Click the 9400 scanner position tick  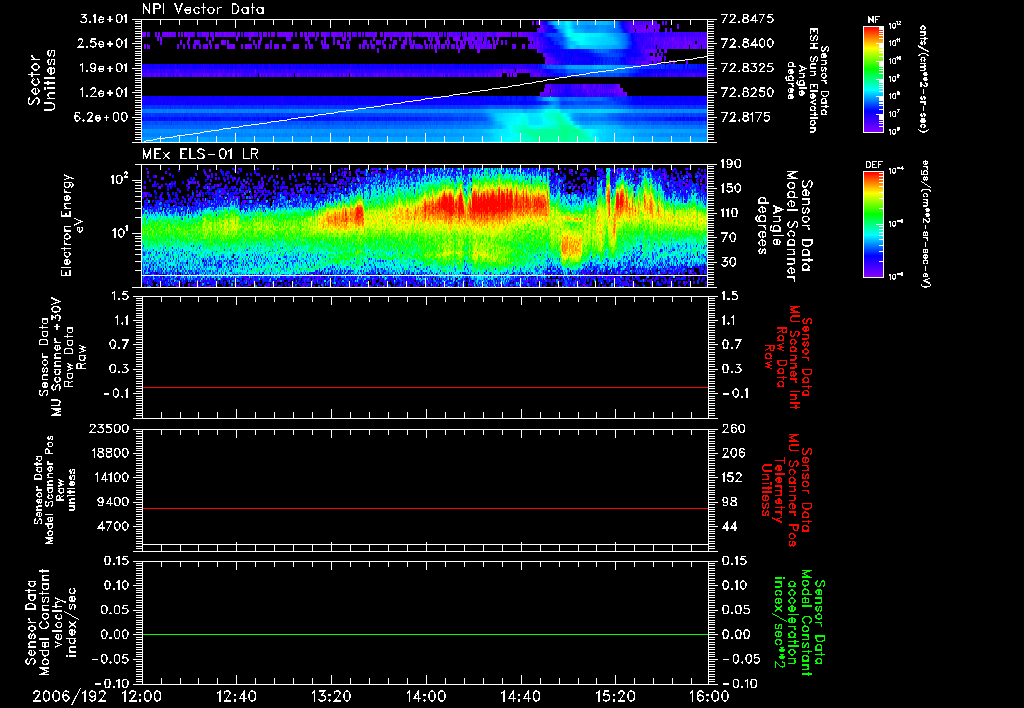114,502
